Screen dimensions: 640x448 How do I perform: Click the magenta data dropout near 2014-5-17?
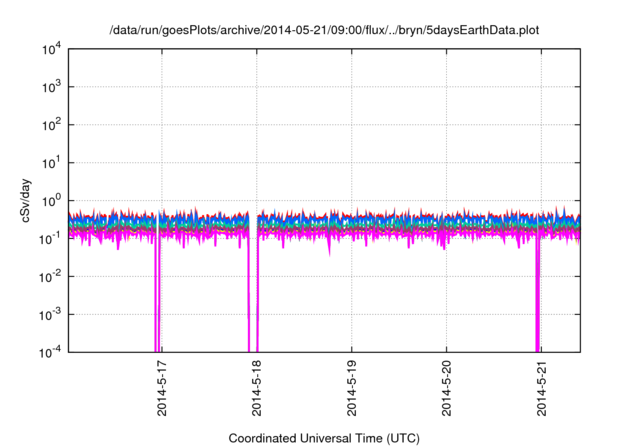(157, 294)
